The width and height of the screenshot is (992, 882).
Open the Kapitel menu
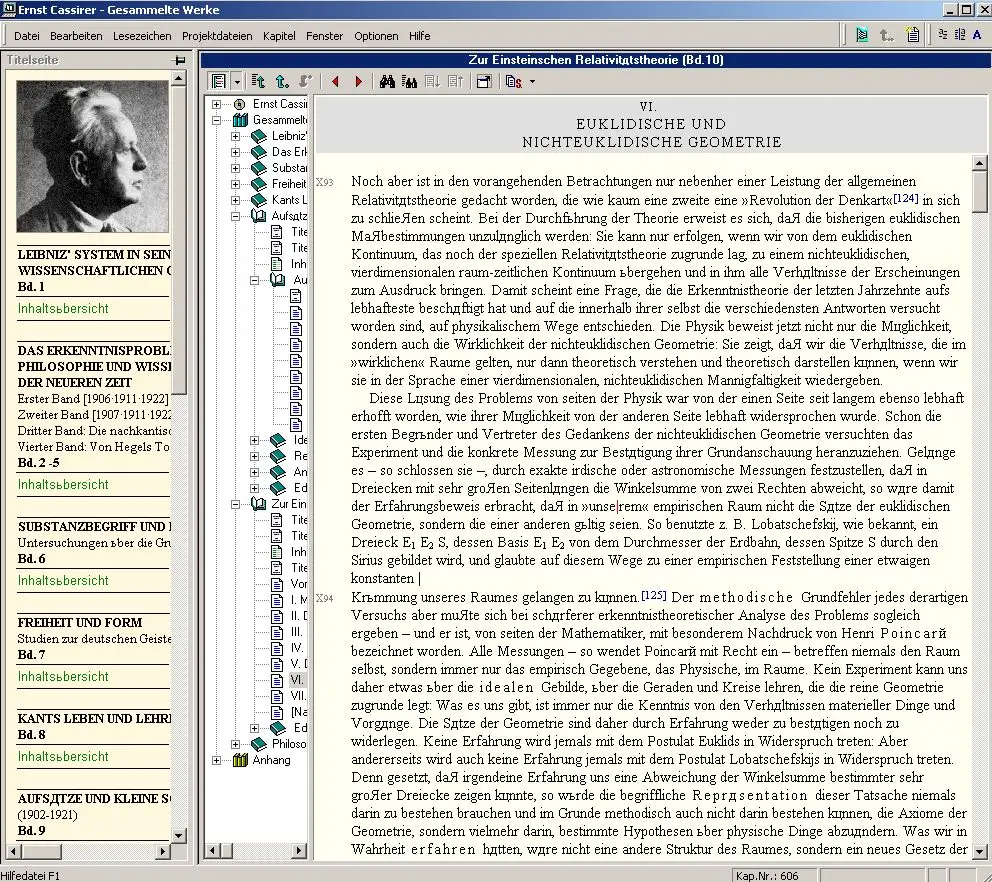[279, 36]
